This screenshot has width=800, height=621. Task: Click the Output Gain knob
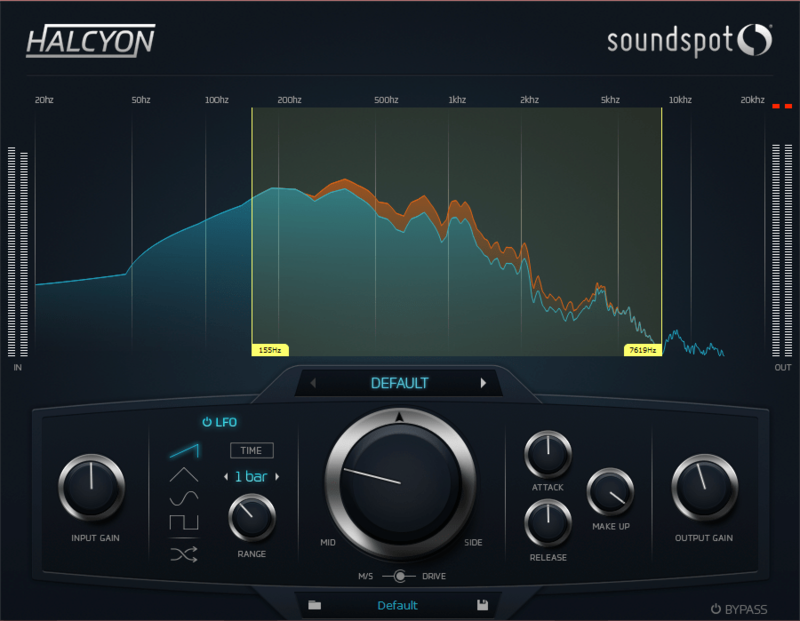705,487
